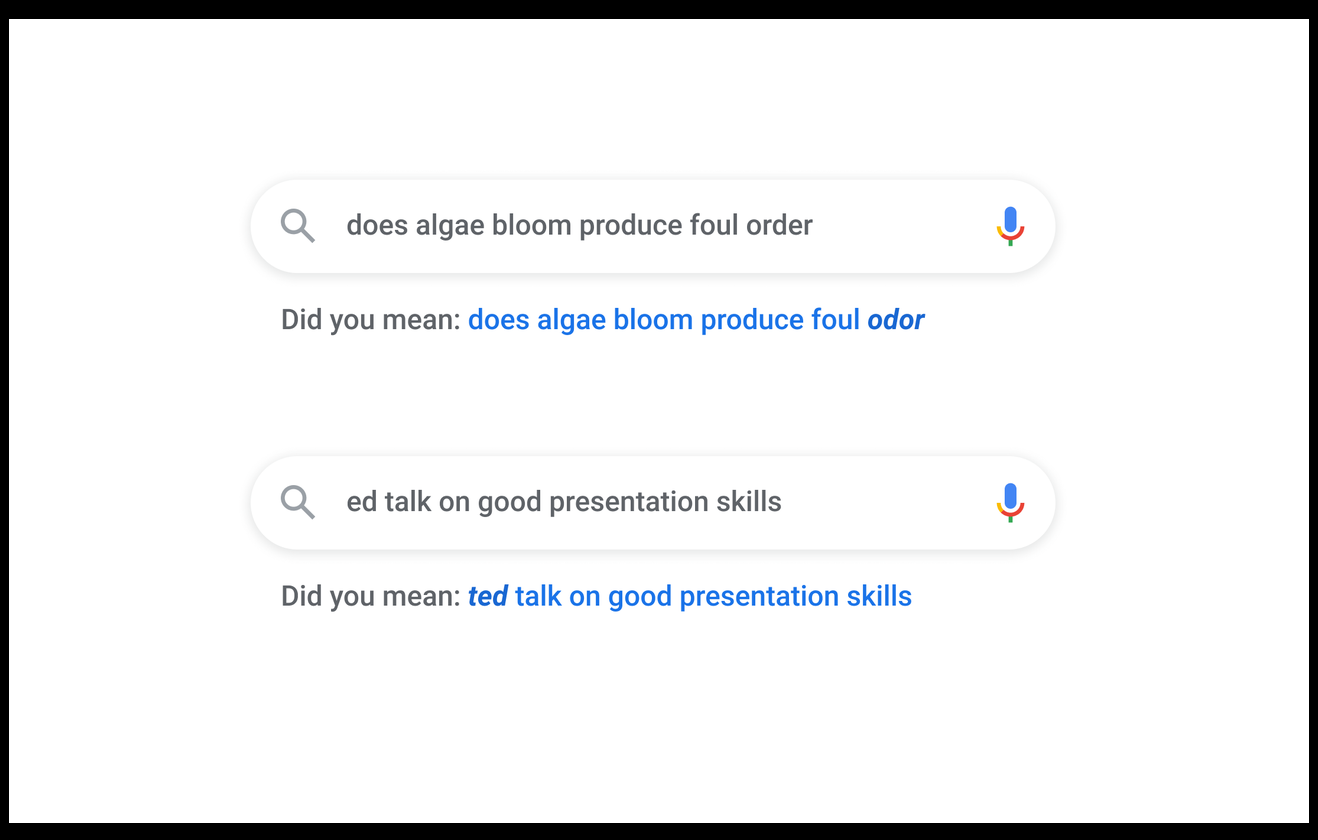1318x840 pixels.
Task: Open suggestion 'ted talk on good presentation skills'
Action: pos(690,596)
